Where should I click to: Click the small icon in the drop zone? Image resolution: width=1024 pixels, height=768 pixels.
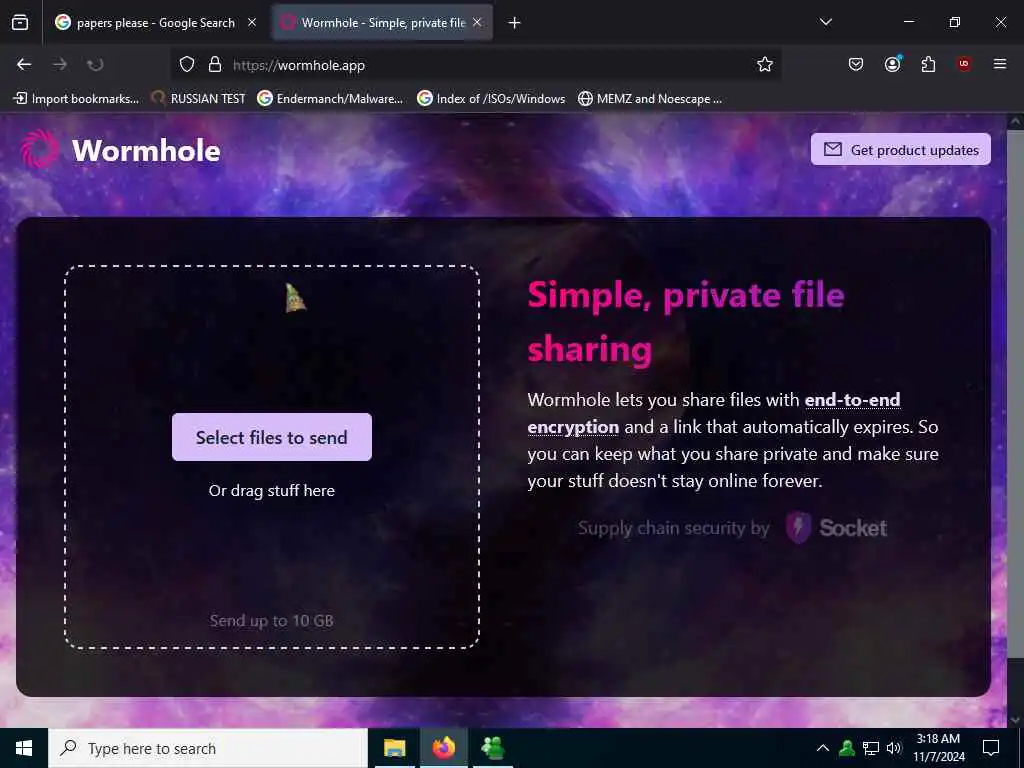295,298
